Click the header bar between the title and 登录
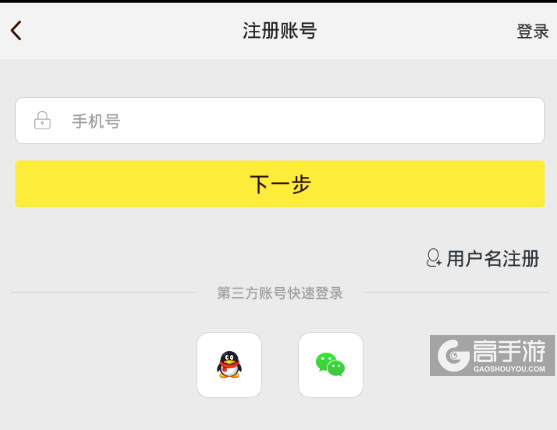This screenshot has width=557, height=430. click(416, 31)
